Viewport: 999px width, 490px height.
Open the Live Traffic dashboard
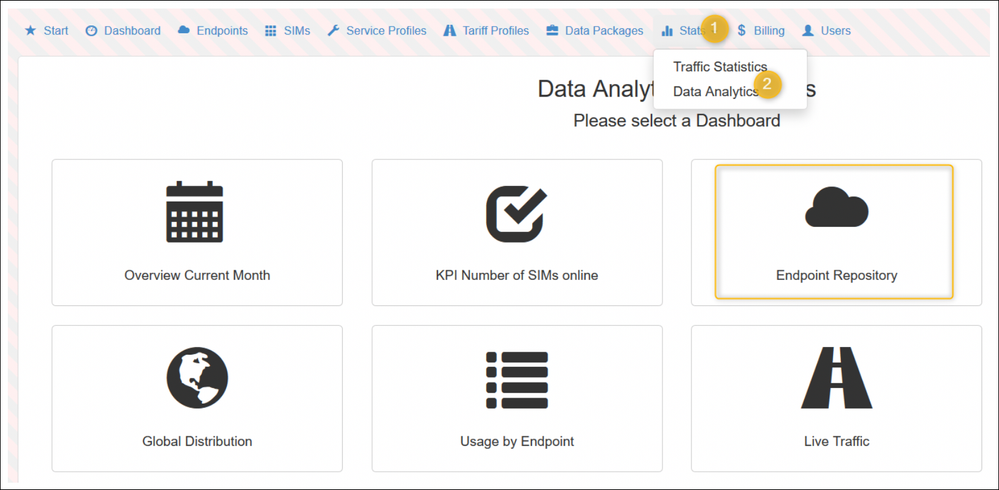point(837,398)
